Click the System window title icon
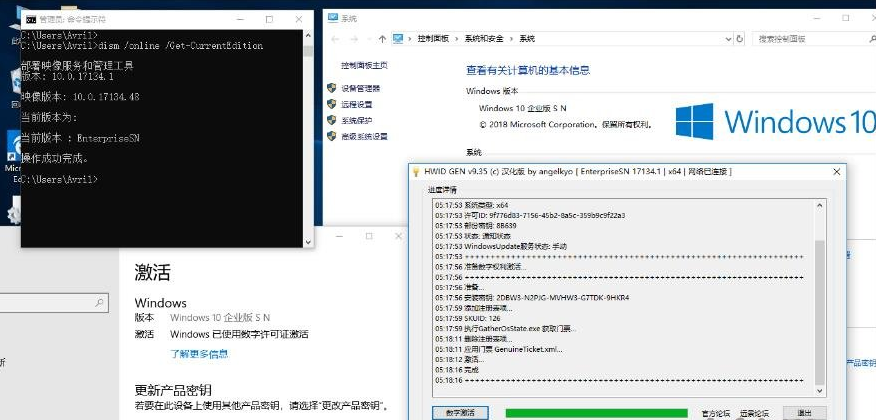876x420 pixels. 333,18
